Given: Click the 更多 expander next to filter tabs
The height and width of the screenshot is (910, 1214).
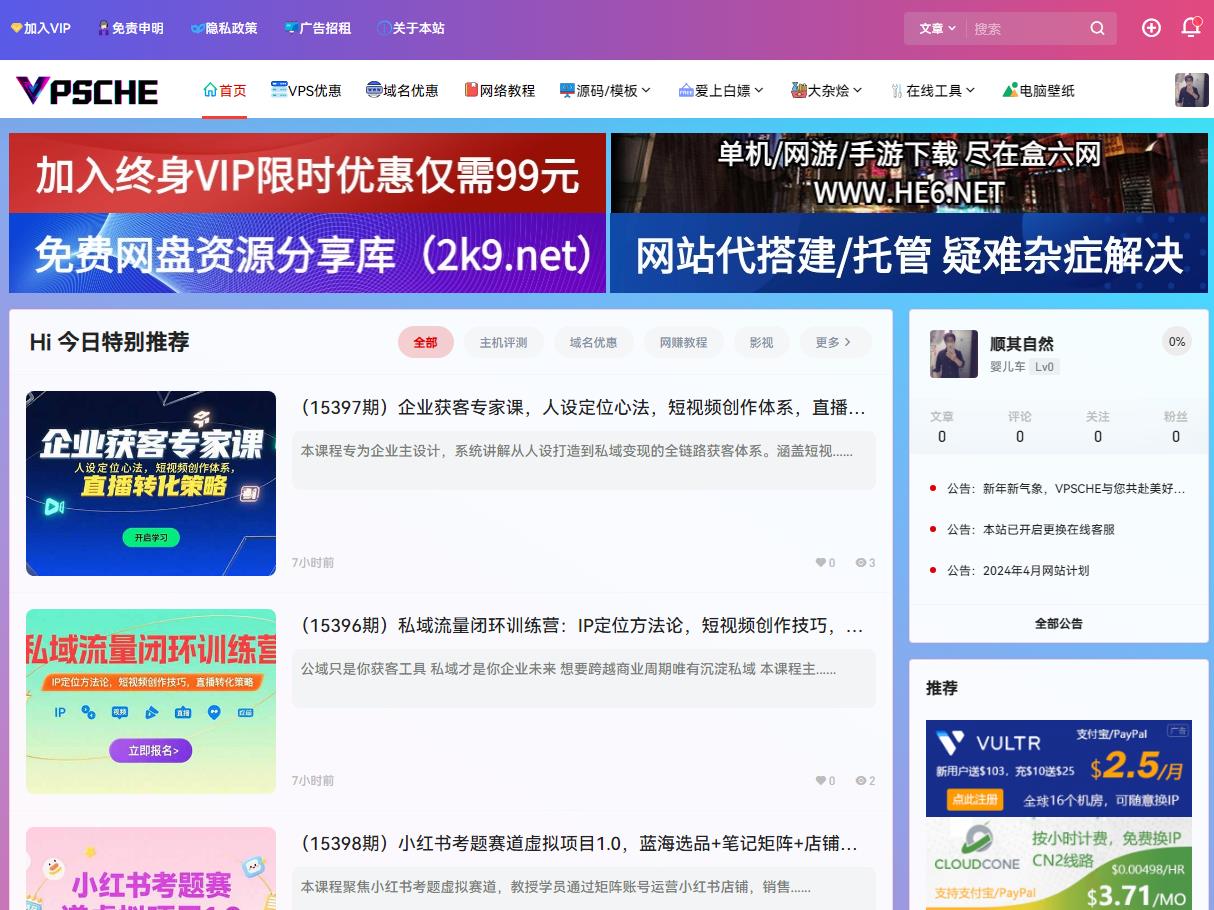Looking at the screenshot, I should point(833,342).
